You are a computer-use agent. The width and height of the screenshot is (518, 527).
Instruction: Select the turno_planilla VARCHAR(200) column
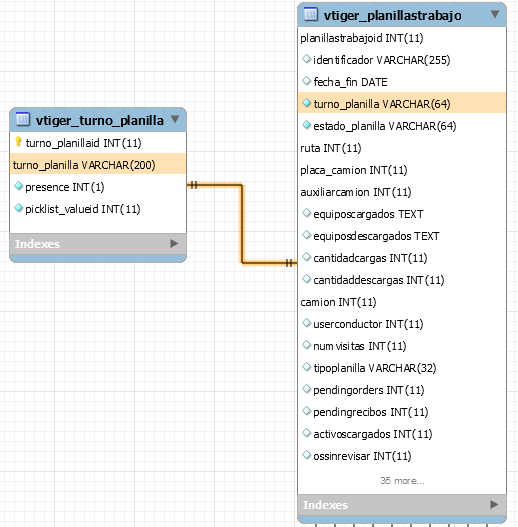[98, 165]
